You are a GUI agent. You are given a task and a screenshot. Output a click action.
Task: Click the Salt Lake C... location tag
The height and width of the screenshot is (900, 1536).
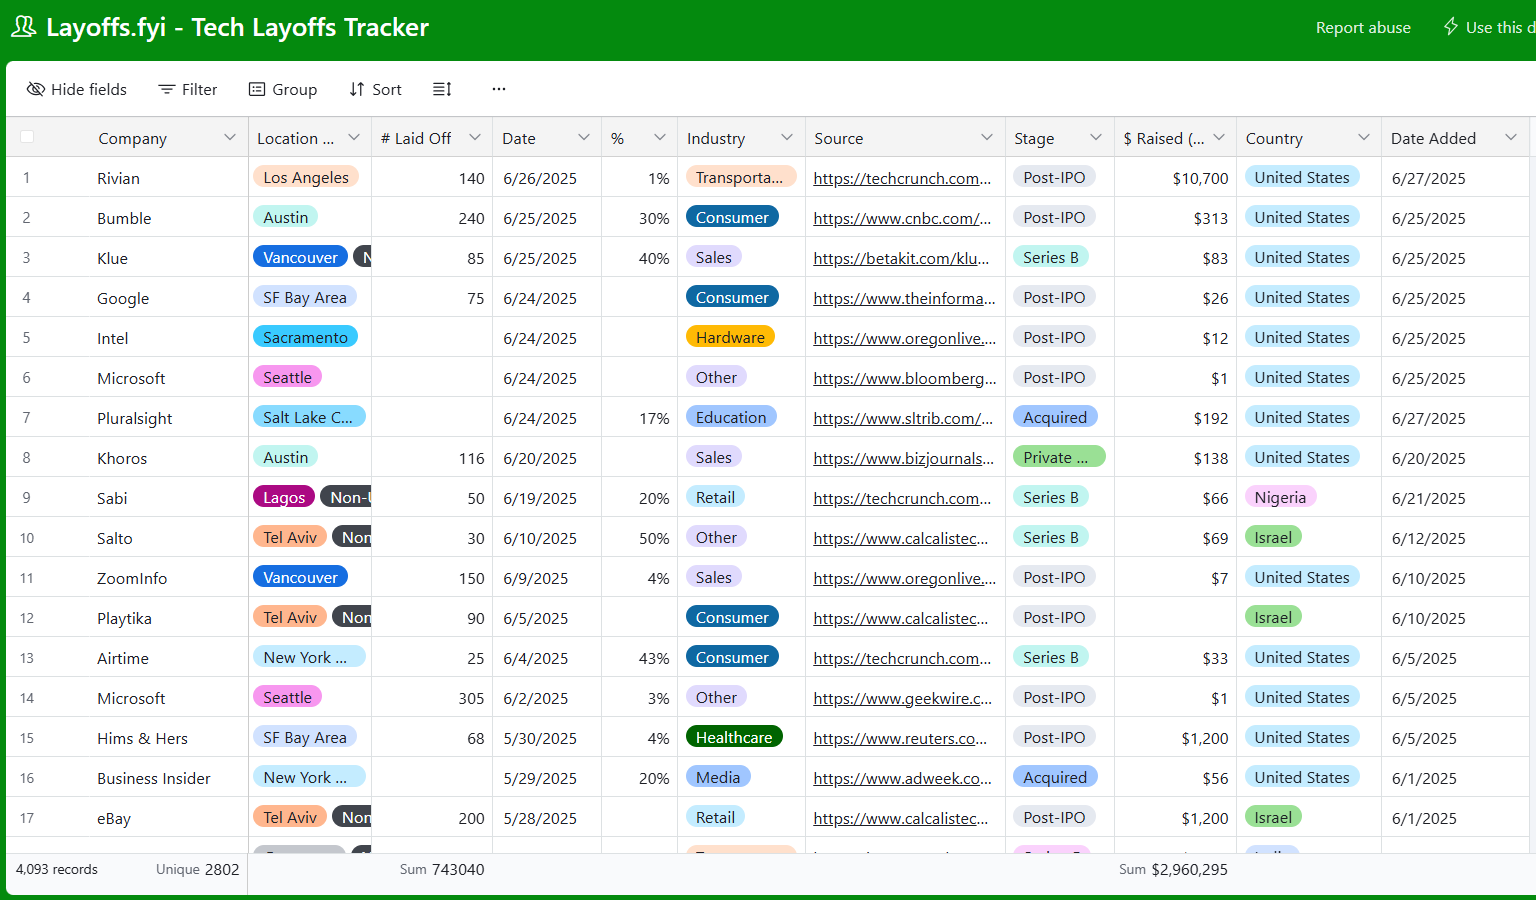(309, 417)
